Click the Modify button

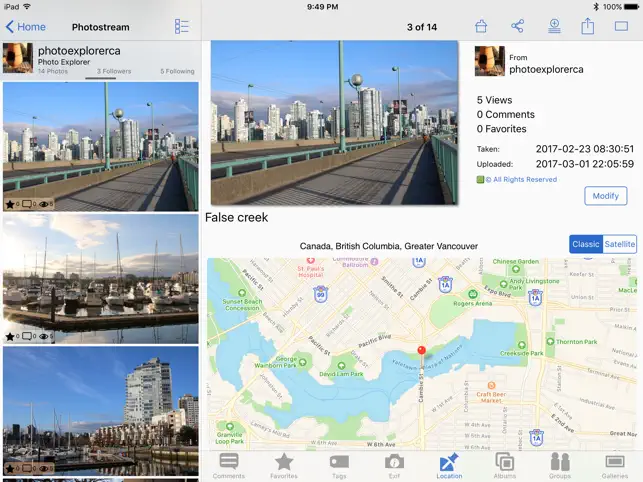click(x=606, y=196)
